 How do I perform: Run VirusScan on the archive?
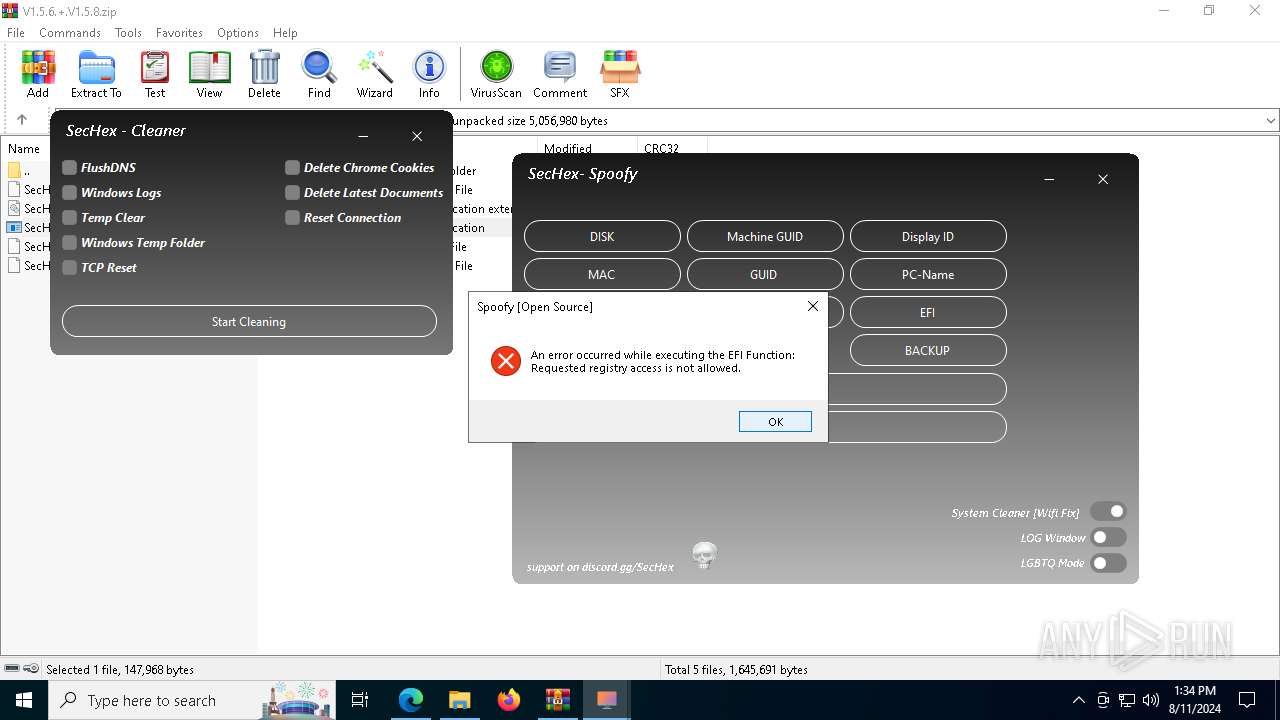click(x=496, y=75)
